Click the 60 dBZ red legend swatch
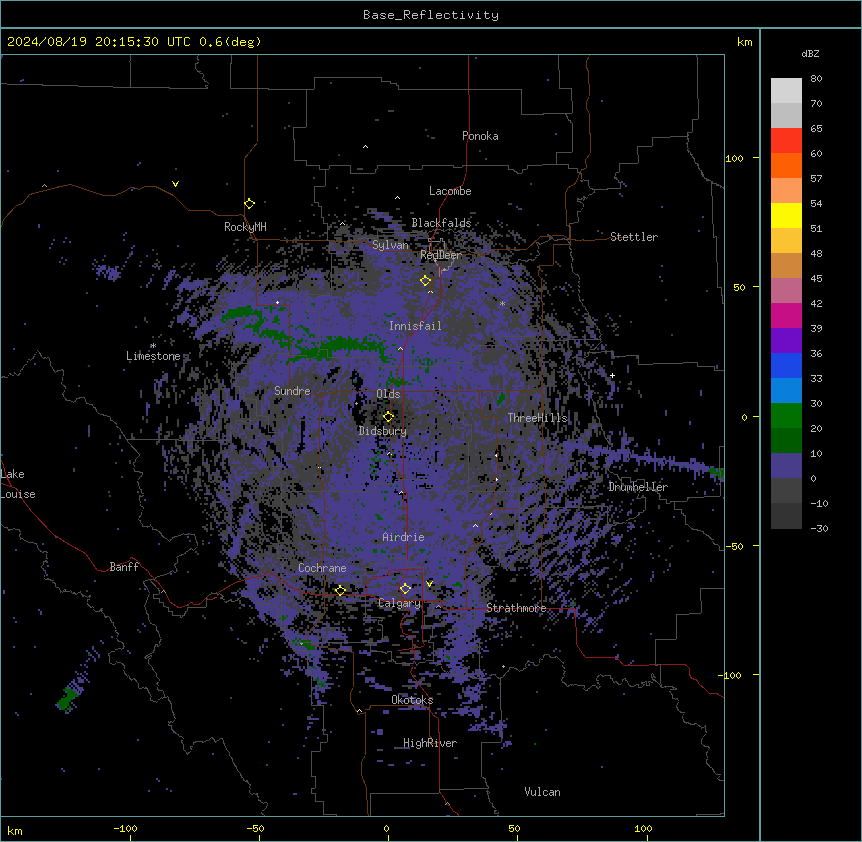Viewport: 862px width, 842px height. [x=786, y=140]
